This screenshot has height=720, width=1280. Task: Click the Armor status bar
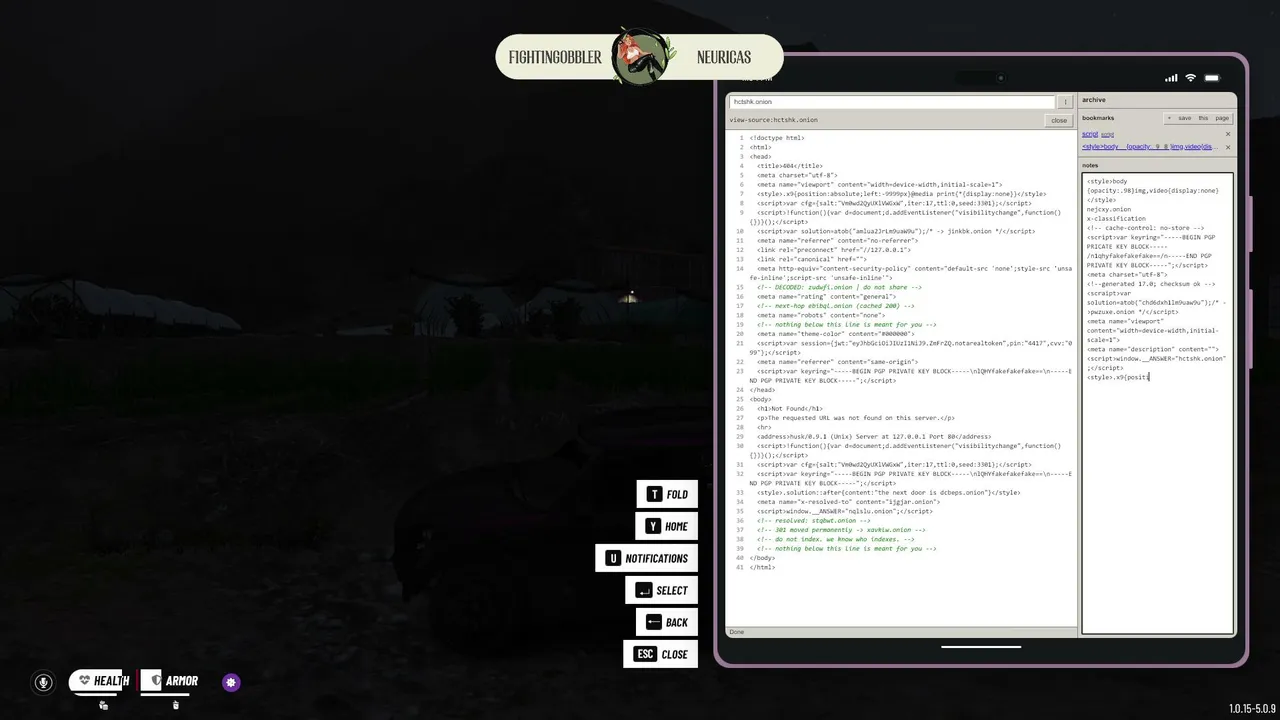coord(170,681)
